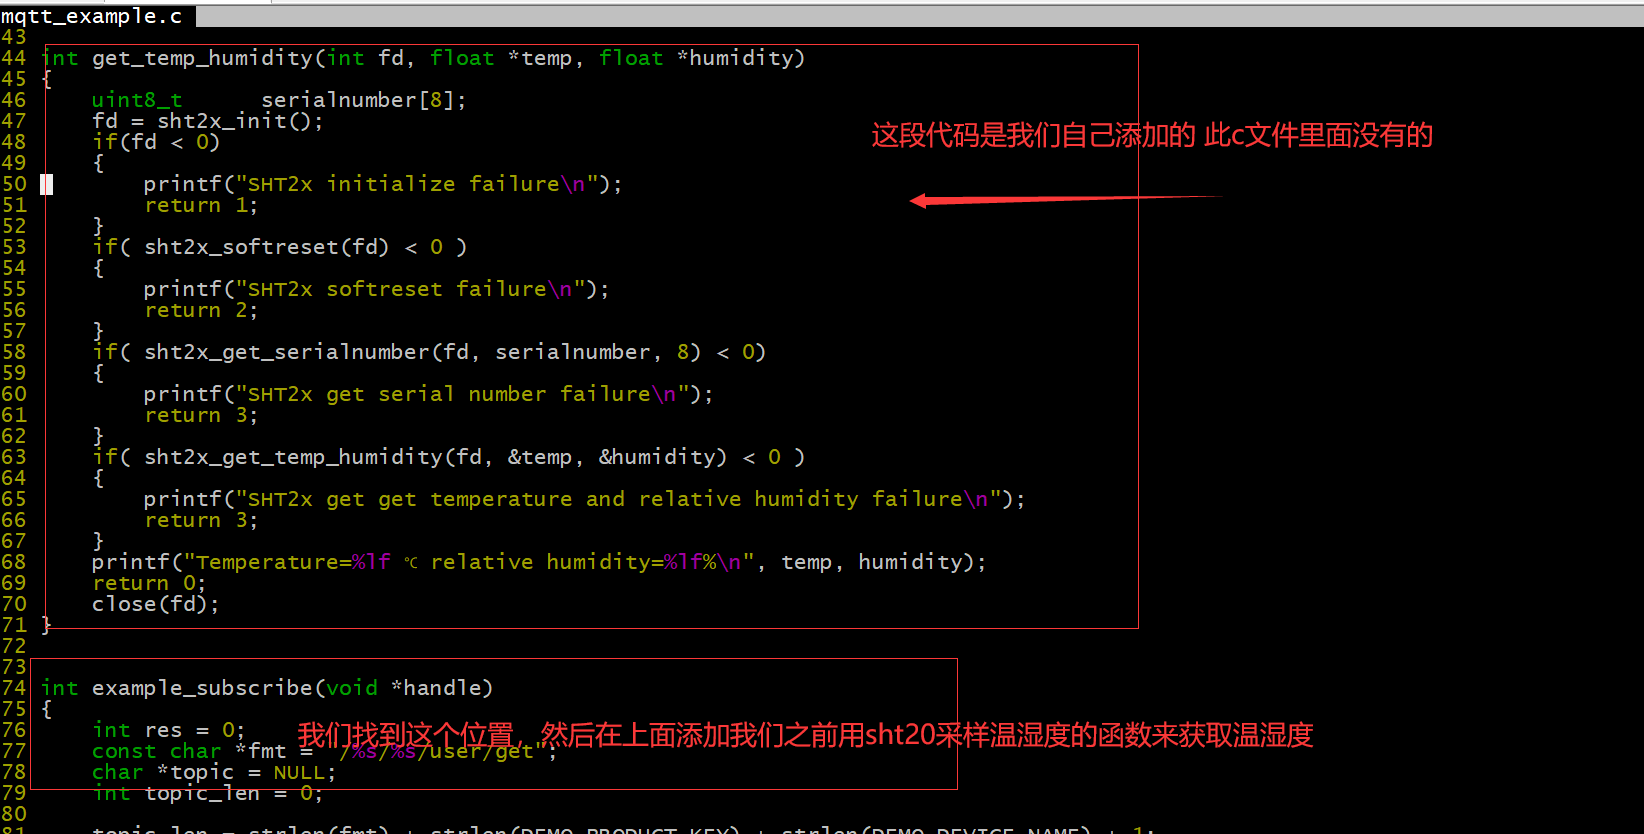The image size is (1644, 834).
Task: Click line number 74 in the gutter
Action: pos(14,688)
